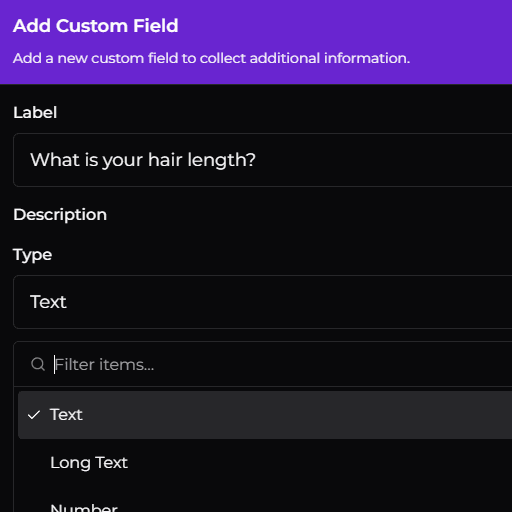Choose the Long Text option
Image resolution: width=512 pixels, height=512 pixels.
(x=265, y=463)
